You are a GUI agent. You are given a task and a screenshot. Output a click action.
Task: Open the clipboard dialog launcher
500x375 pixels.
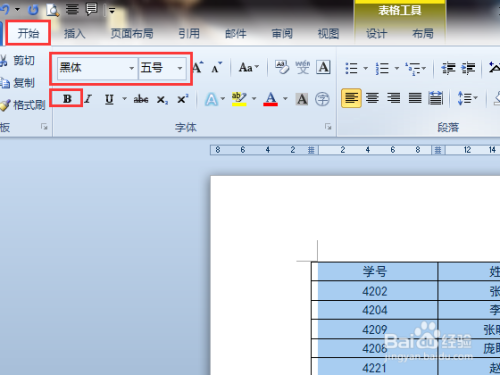(44, 127)
